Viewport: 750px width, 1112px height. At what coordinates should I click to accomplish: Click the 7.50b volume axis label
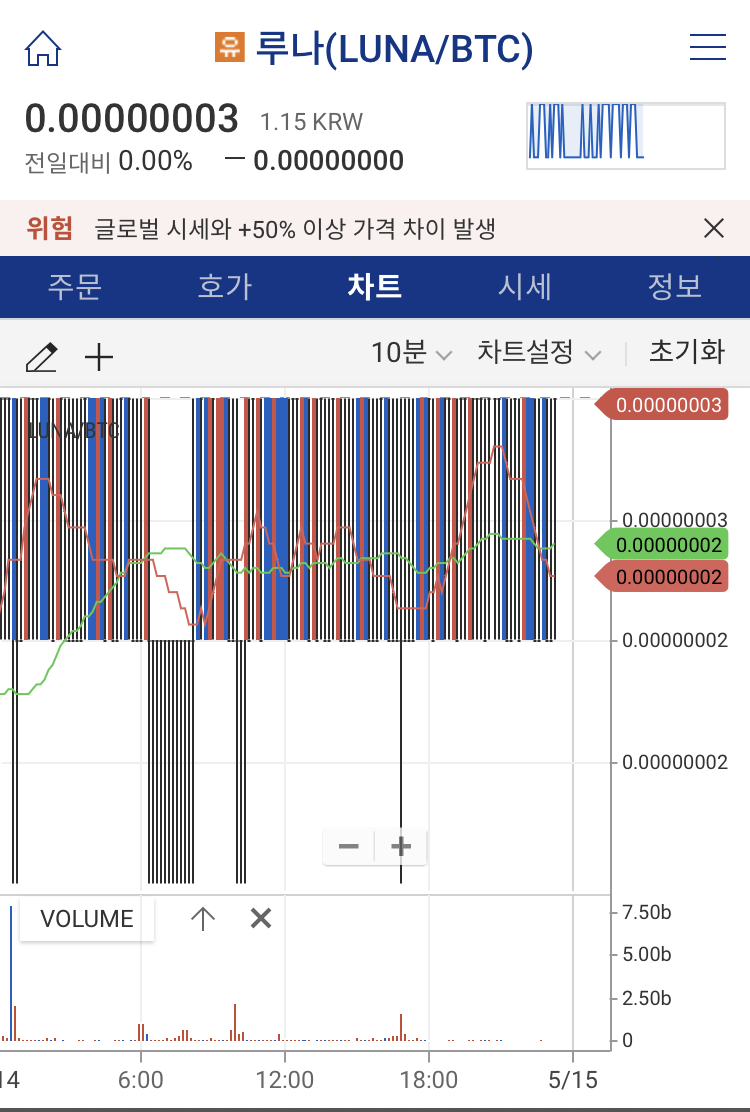[647, 912]
